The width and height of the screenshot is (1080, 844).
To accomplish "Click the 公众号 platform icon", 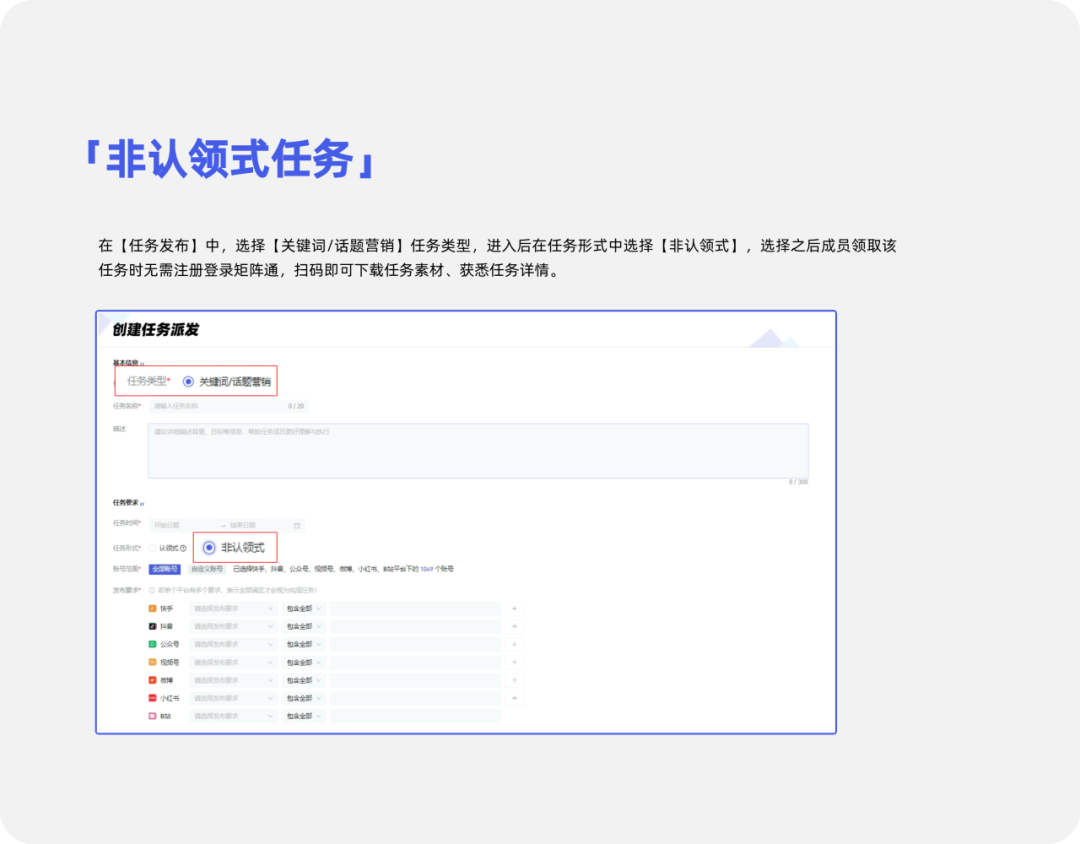I will point(153,645).
